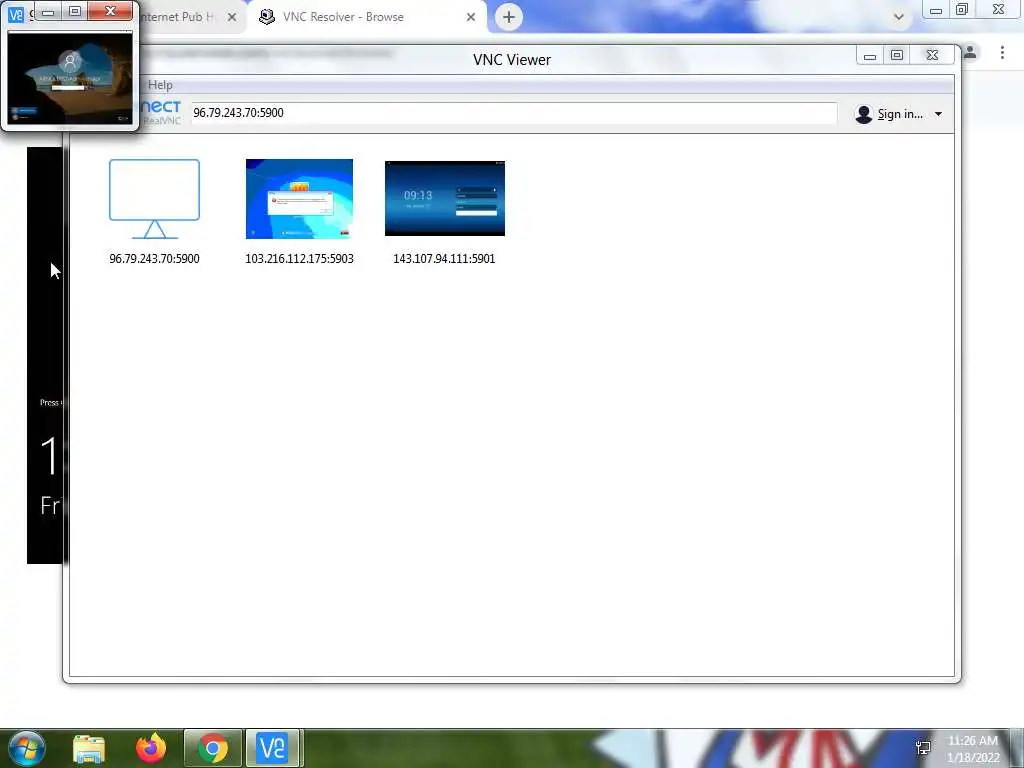Maximize the VNC Viewer window
Viewport: 1024px width, 768px height.
coord(897,56)
